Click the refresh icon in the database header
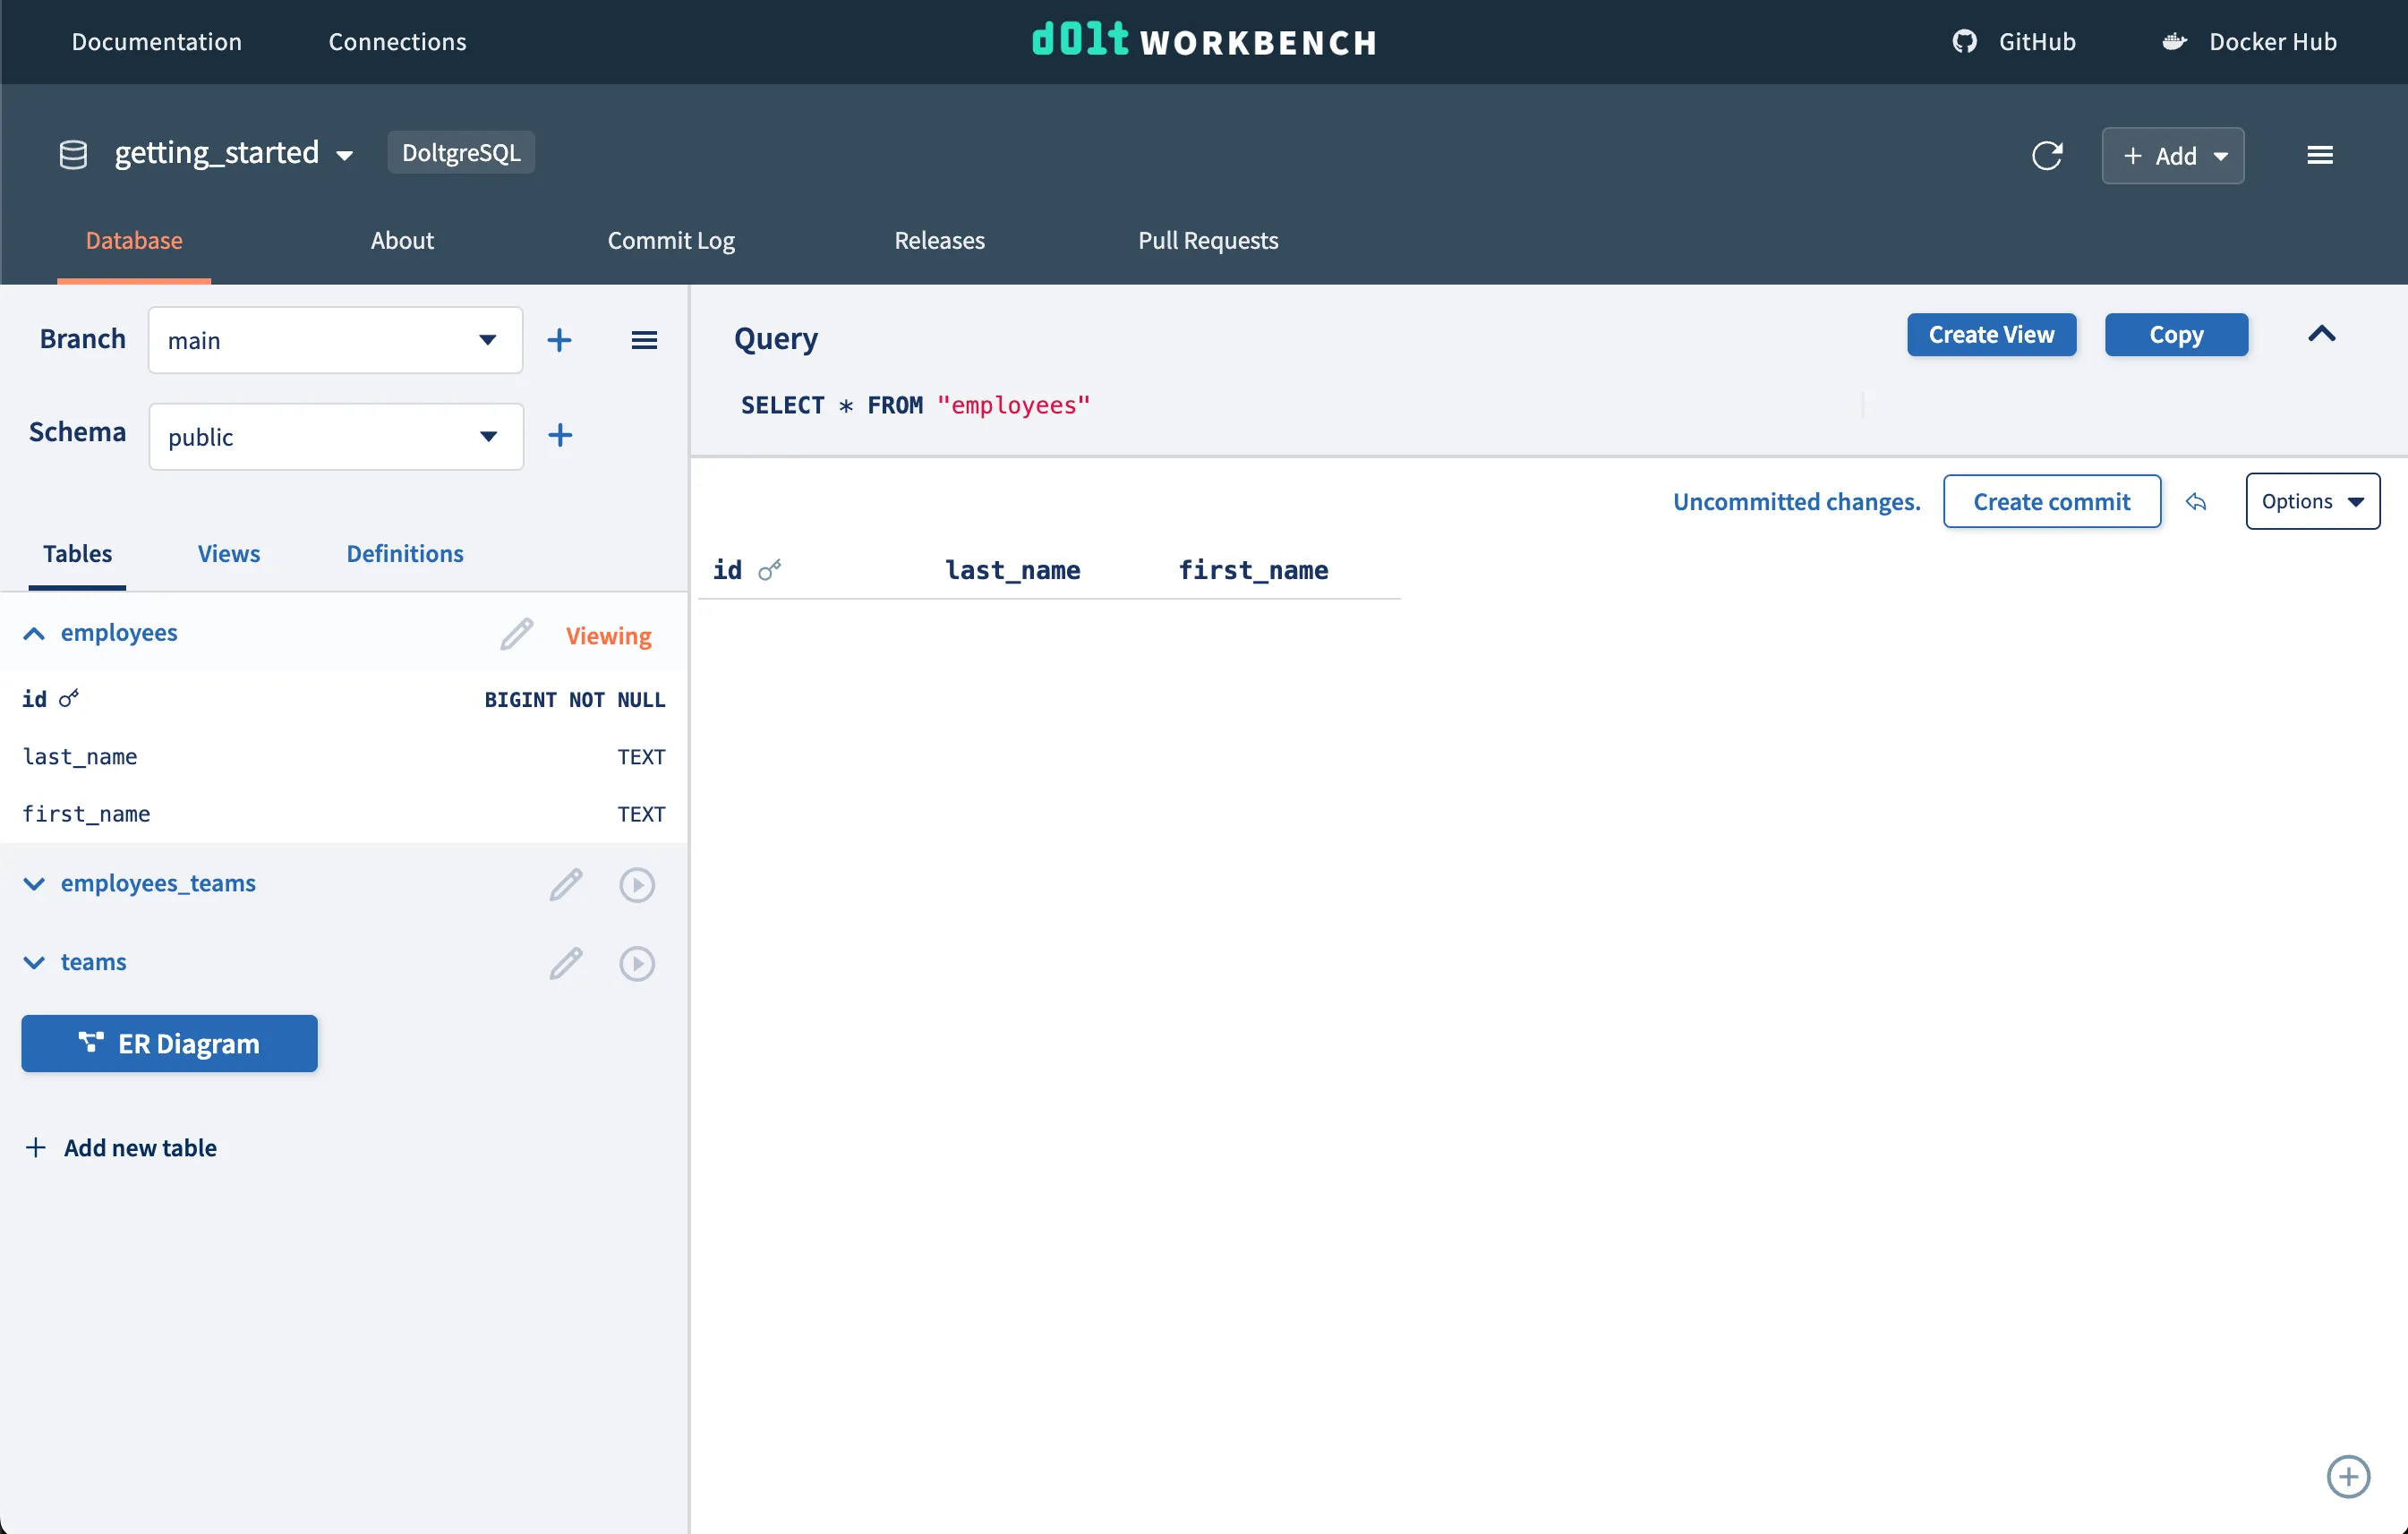Image resolution: width=2408 pixels, height=1534 pixels. [x=2046, y=155]
